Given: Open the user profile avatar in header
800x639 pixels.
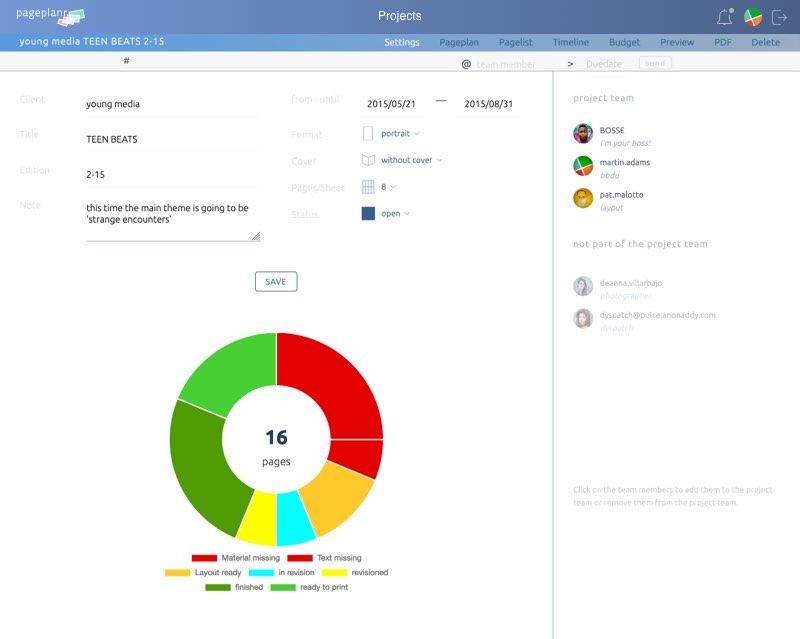Looking at the screenshot, I should tap(753, 17).
